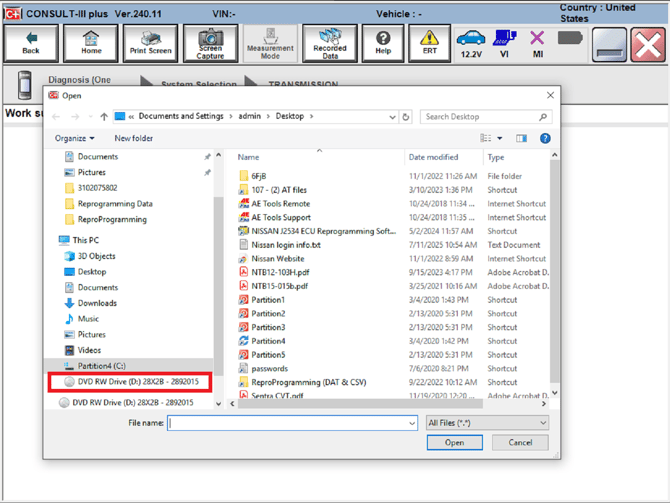The image size is (670, 503).
Task: Go to Home in CONSULT toolbar
Action: [91, 43]
